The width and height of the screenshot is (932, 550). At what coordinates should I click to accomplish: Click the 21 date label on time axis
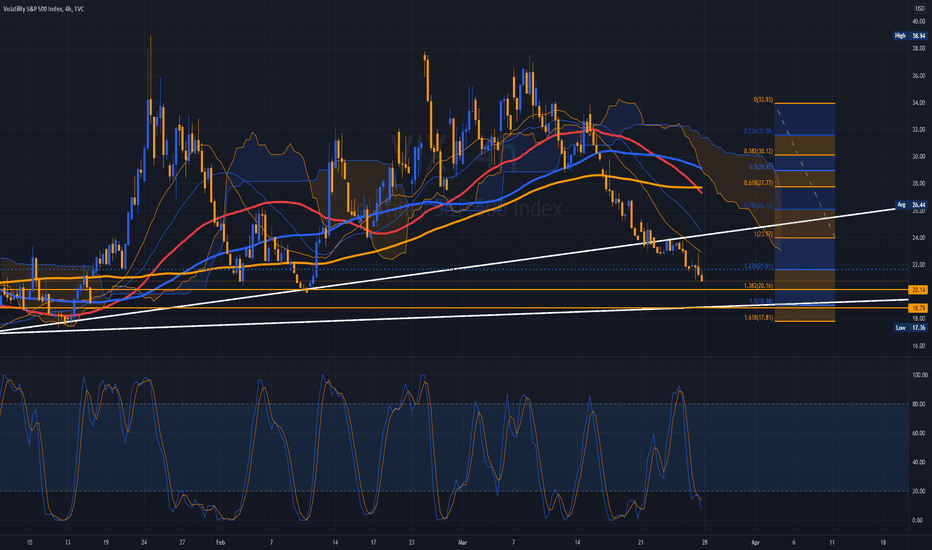tap(641, 542)
